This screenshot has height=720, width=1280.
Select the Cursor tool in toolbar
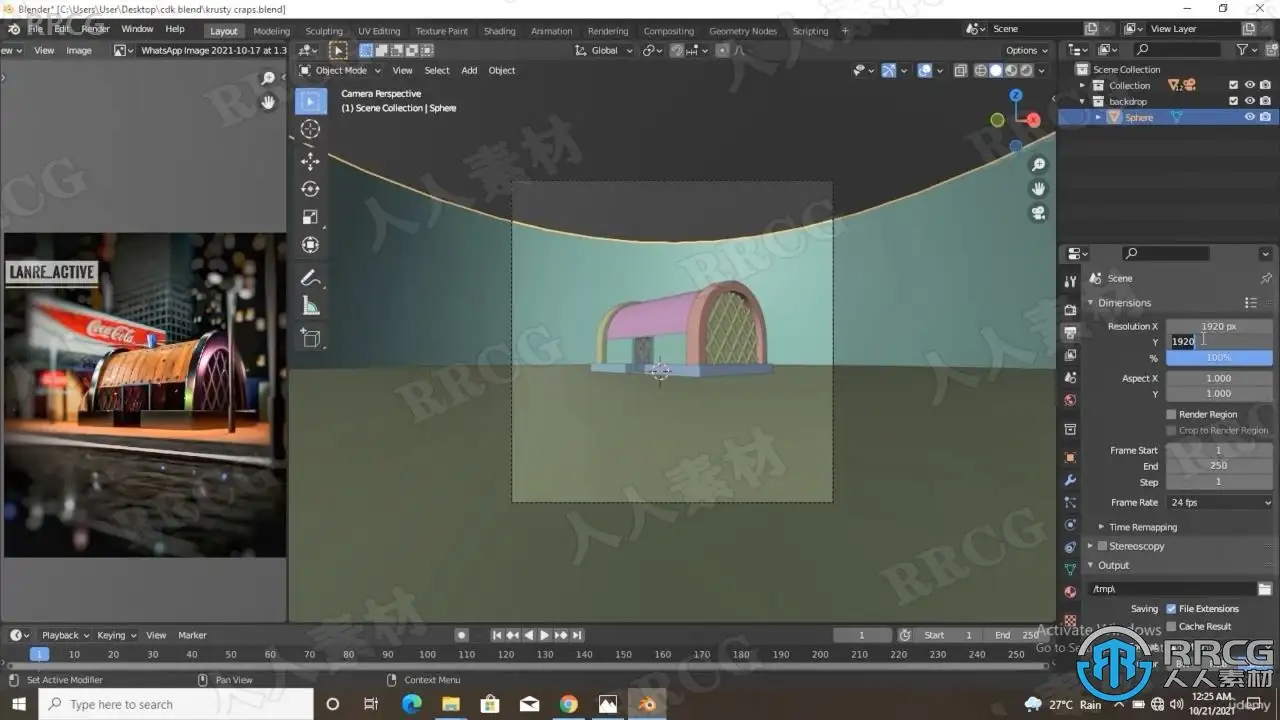pos(310,129)
